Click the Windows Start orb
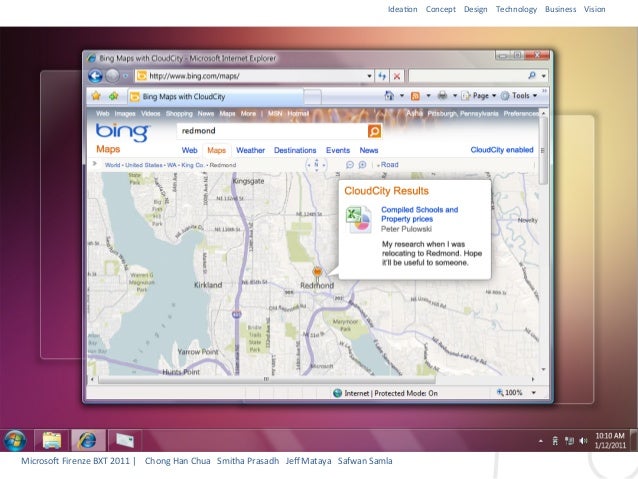638x479 pixels. click(15, 440)
